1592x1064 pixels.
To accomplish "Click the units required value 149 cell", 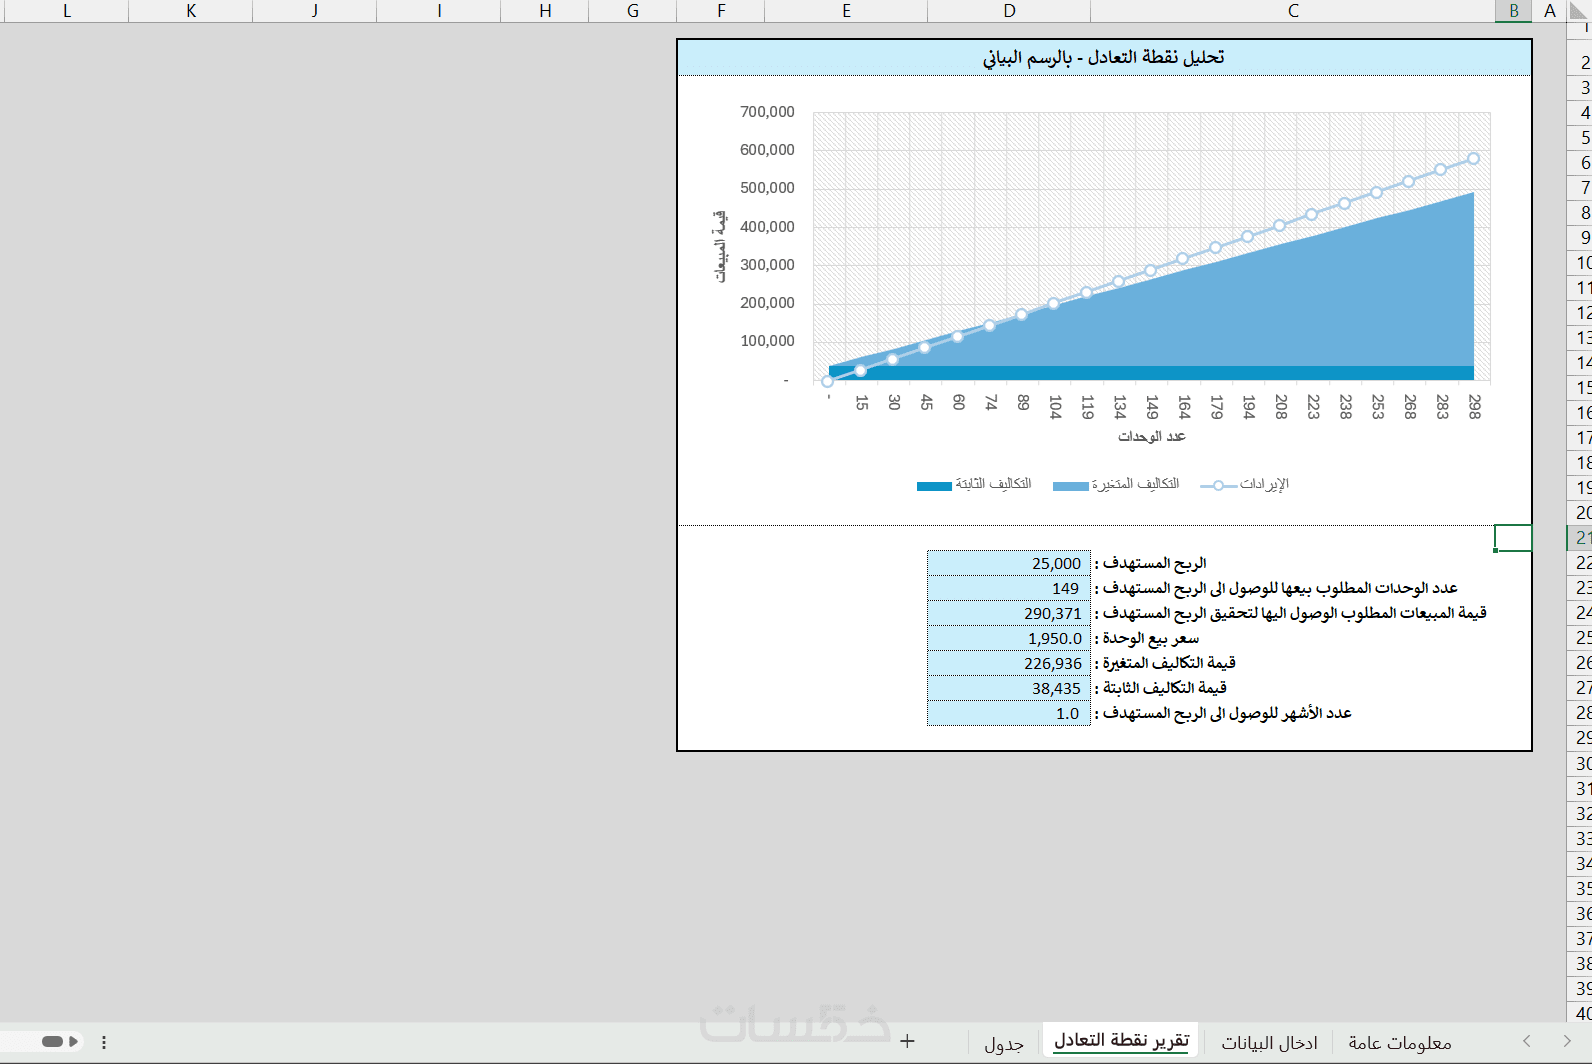I will click(x=1009, y=588).
